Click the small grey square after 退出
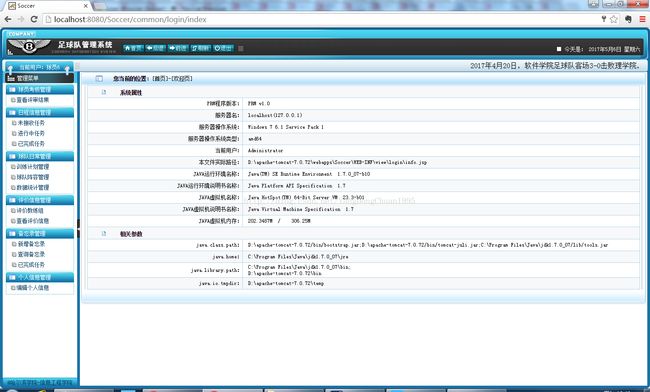Viewport: 650px width, 392px height. [240, 48]
